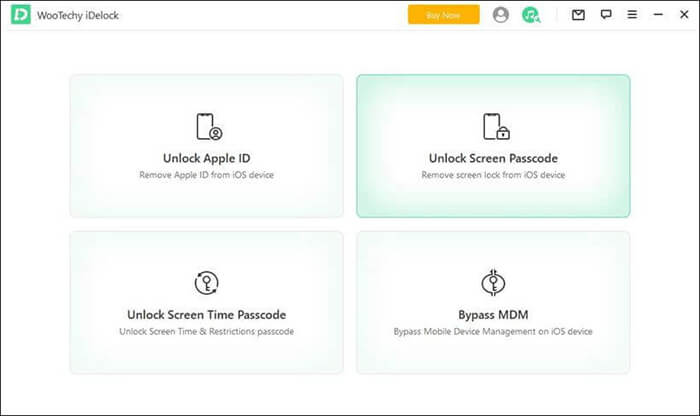This screenshot has width=700, height=416.
Task: Click the orange Buy Now button
Action: (443, 15)
